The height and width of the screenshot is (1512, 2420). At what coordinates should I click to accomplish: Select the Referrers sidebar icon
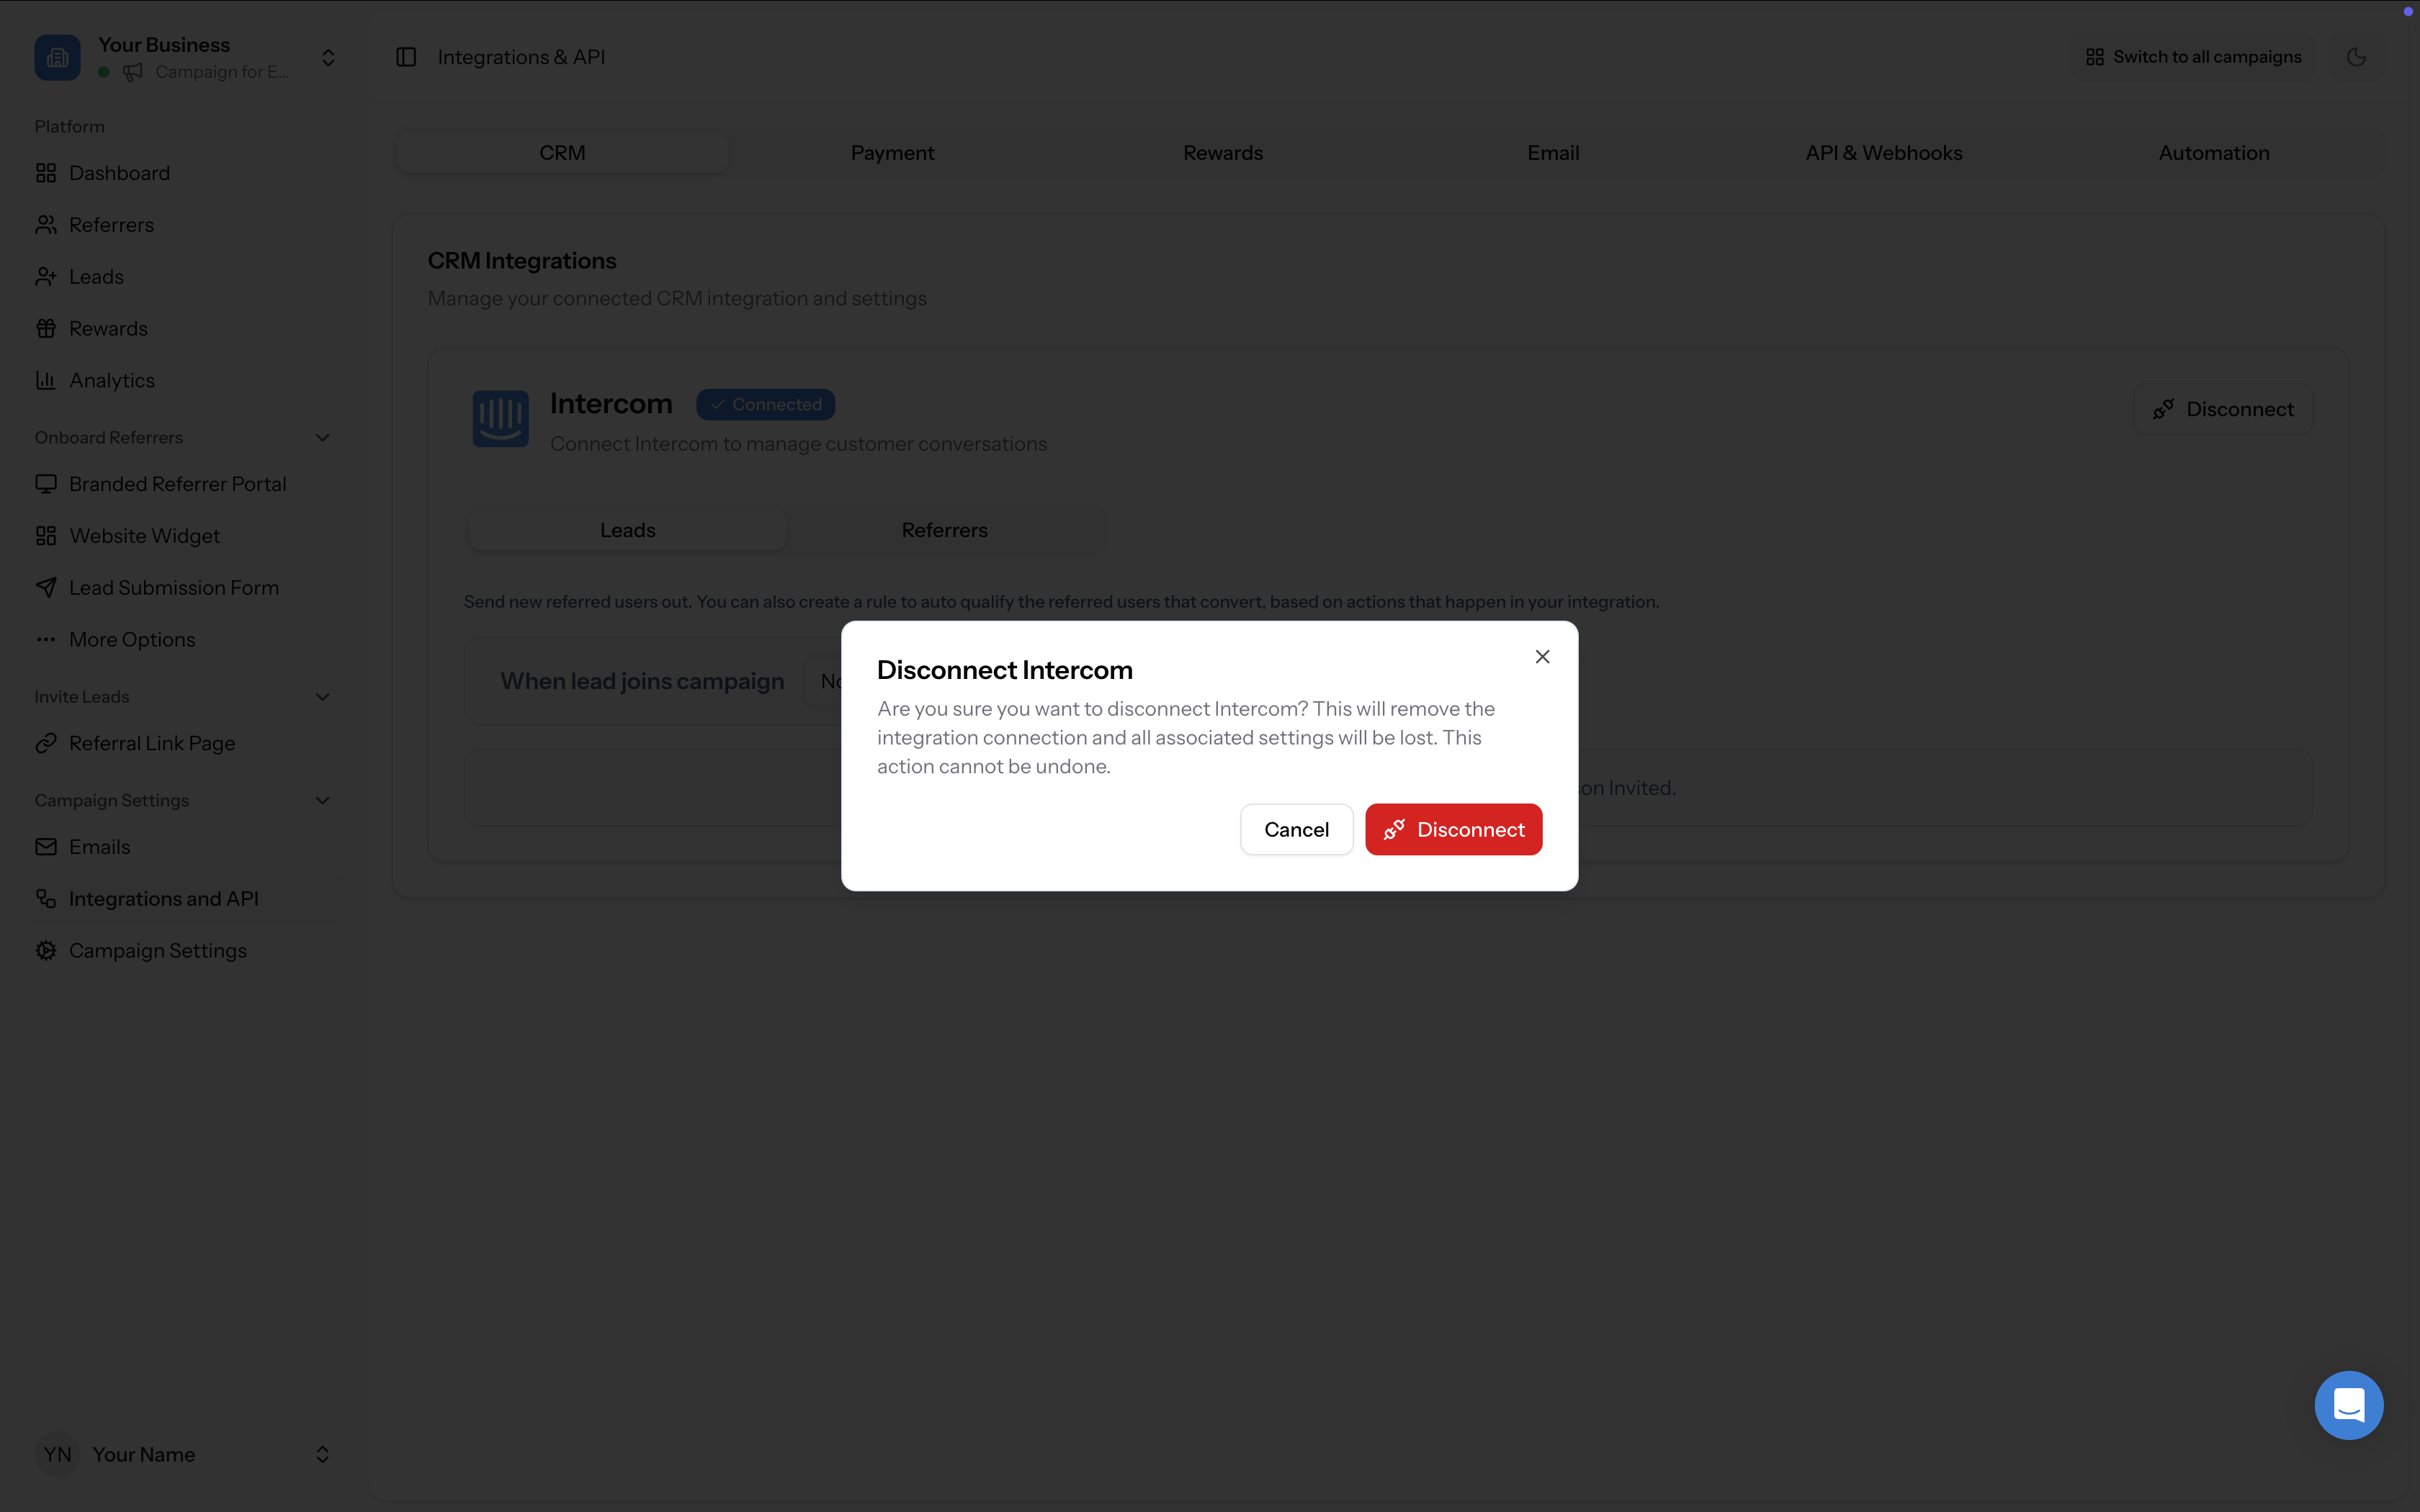(46, 224)
